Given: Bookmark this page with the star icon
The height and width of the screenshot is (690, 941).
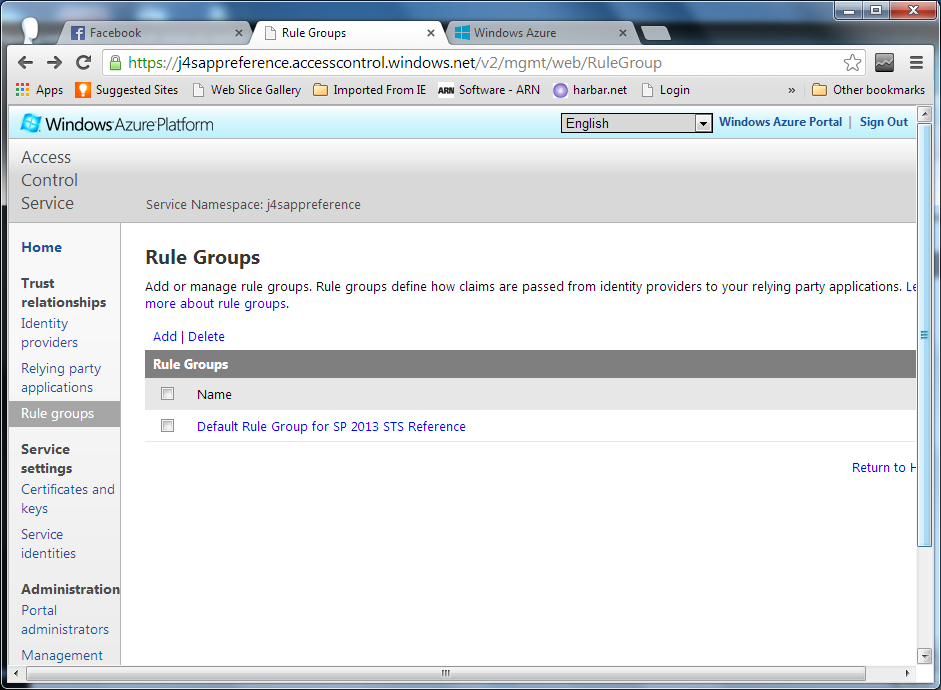Looking at the screenshot, I should click(x=852, y=62).
